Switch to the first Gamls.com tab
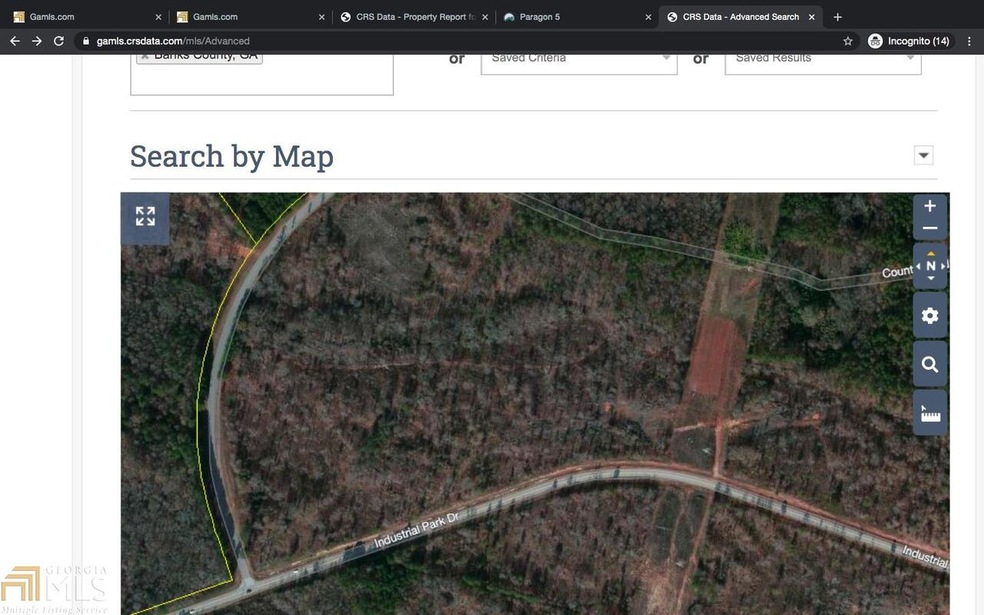 84,17
